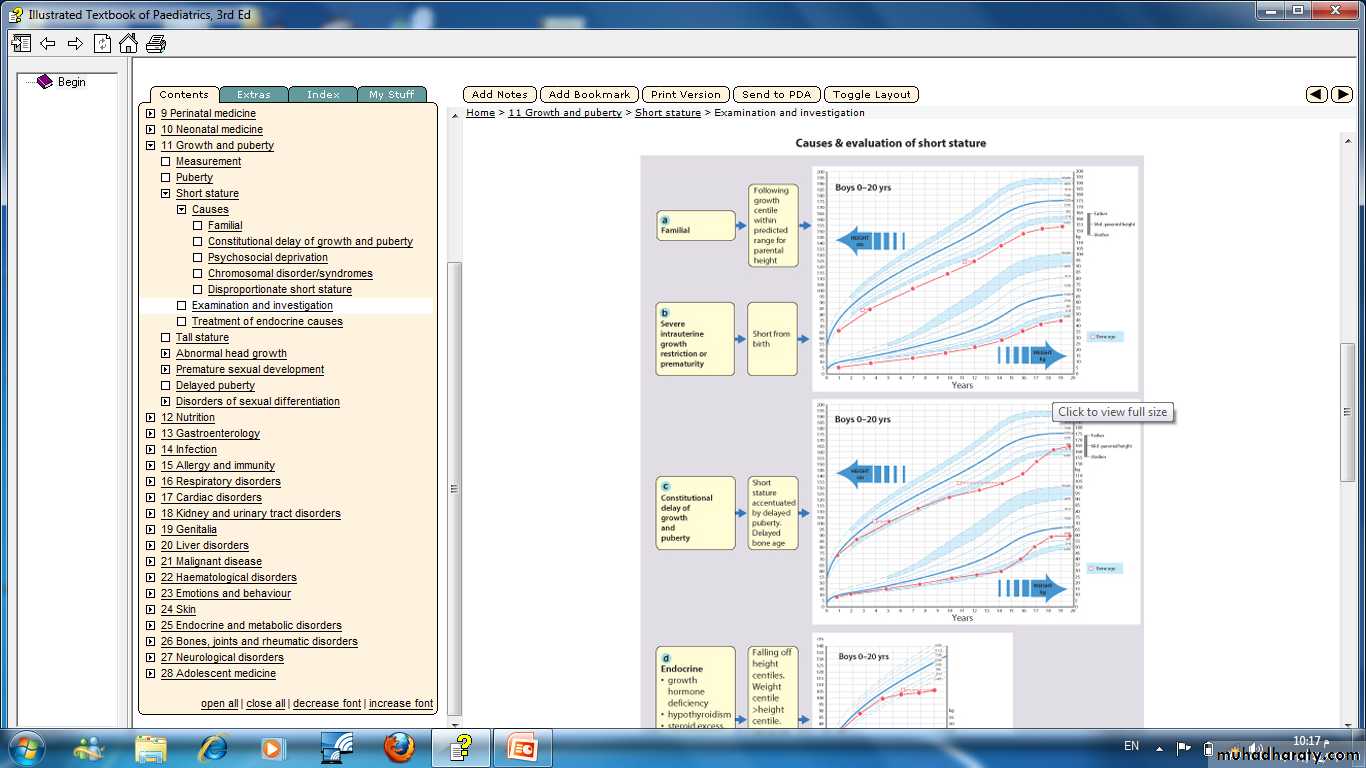Switch to the Index tab
1366x768 pixels.
pos(323,95)
